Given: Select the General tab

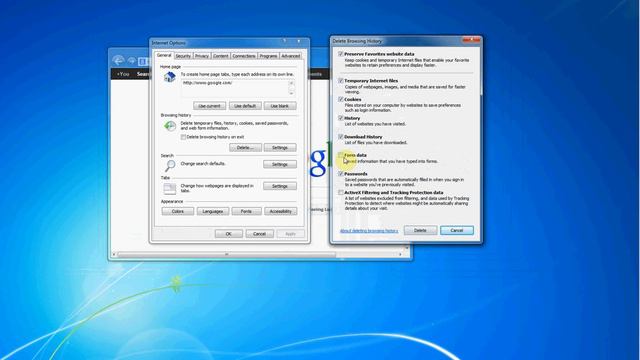Looking at the screenshot, I should pyautogui.click(x=164, y=56).
